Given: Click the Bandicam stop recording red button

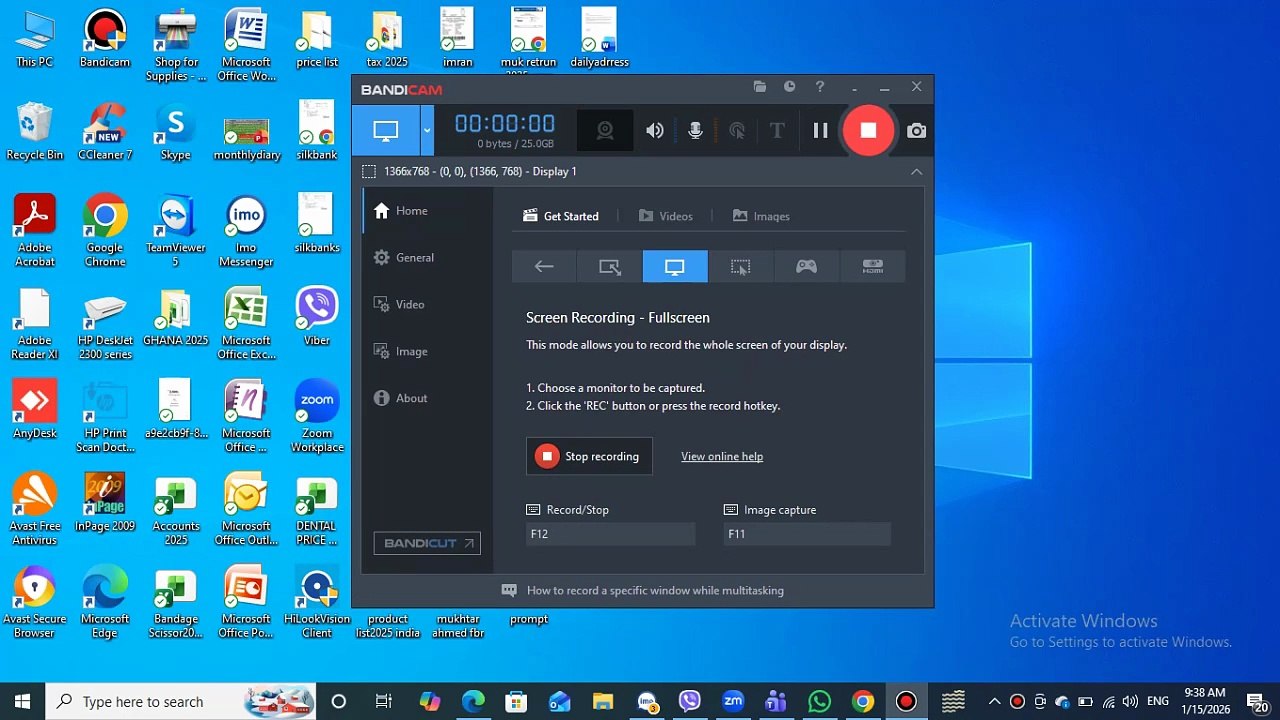Looking at the screenshot, I should coord(868,130).
